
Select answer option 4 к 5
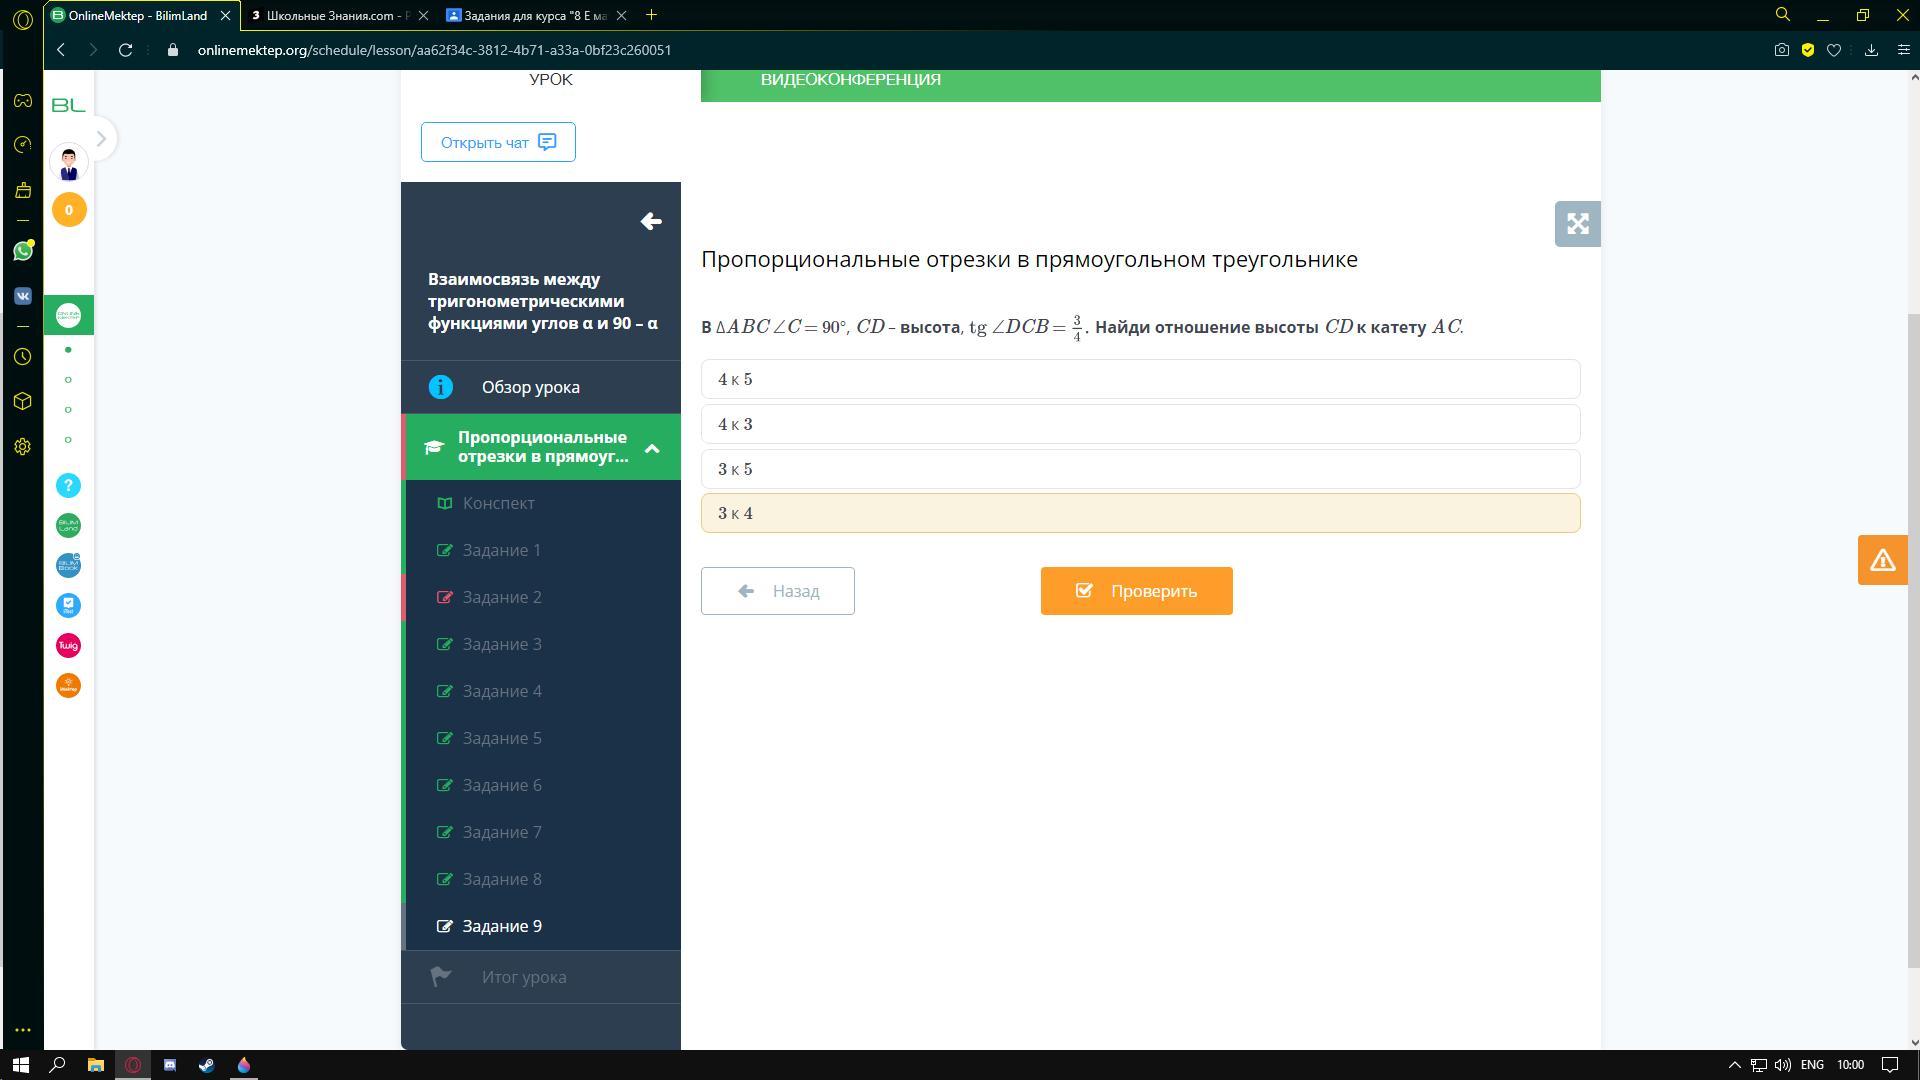pos(1140,380)
